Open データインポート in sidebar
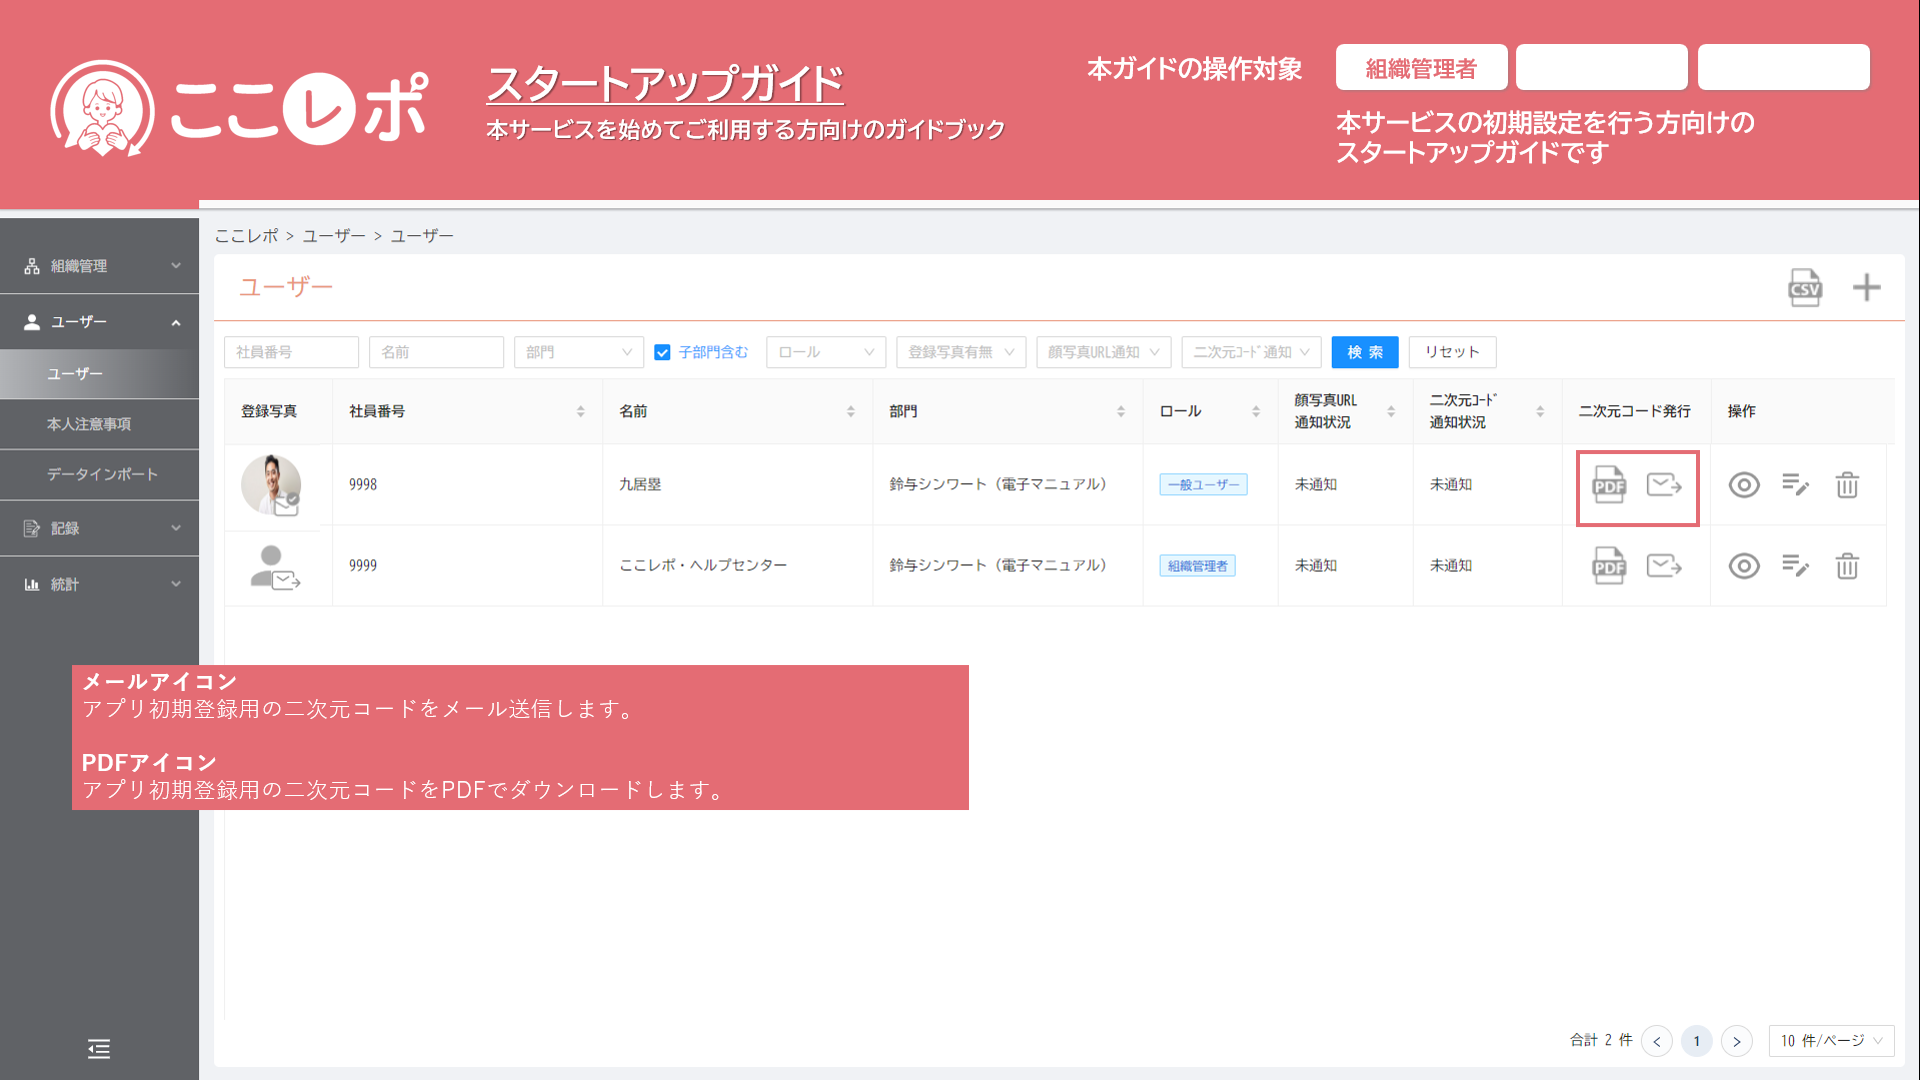1920x1080 pixels. point(102,474)
